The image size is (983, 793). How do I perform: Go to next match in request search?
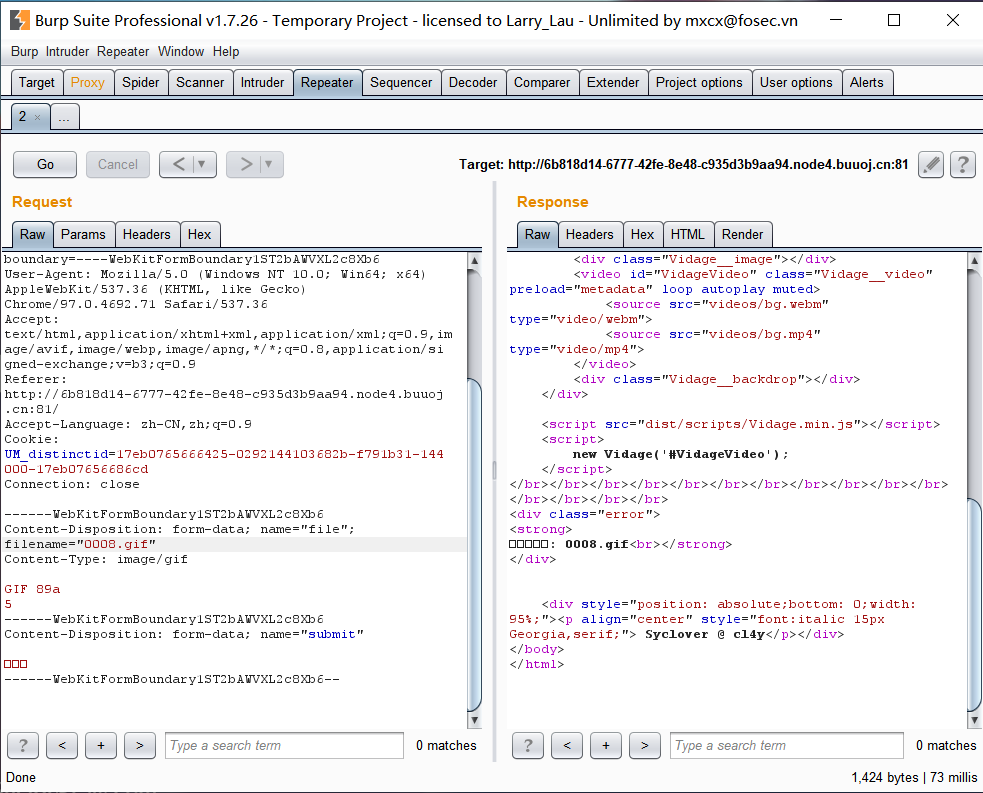[139, 745]
